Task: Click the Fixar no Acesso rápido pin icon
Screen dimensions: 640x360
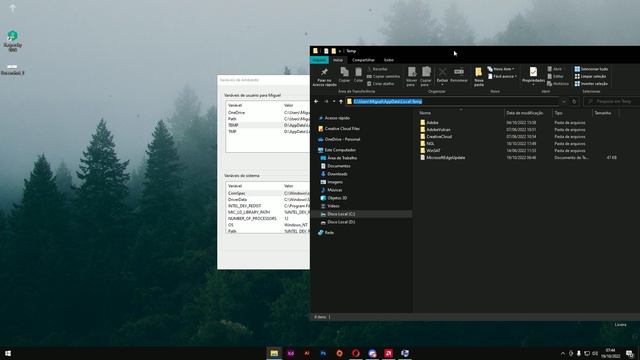Action: [324, 73]
